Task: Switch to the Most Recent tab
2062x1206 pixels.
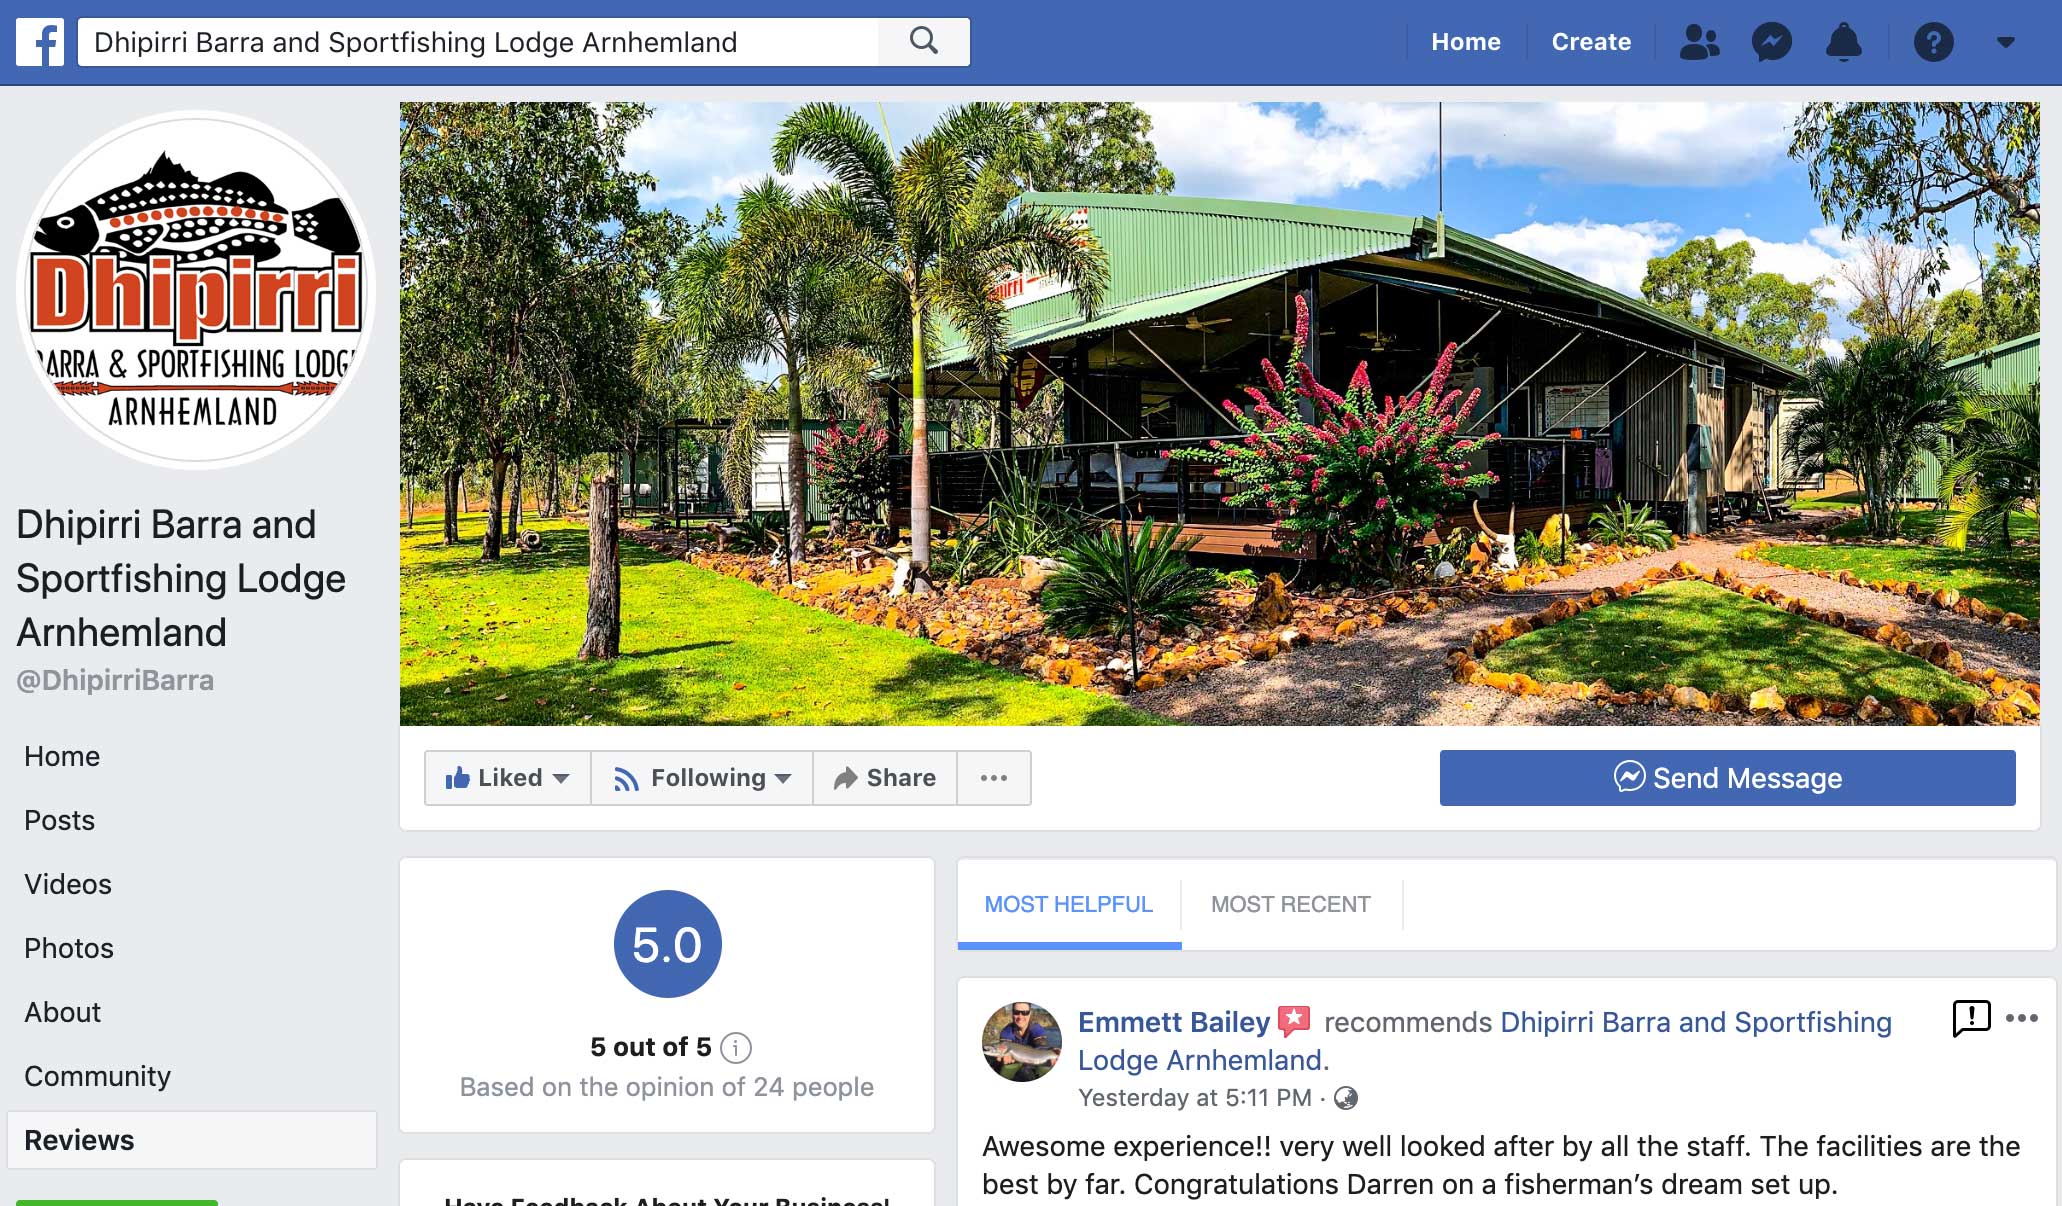Action: point(1290,904)
